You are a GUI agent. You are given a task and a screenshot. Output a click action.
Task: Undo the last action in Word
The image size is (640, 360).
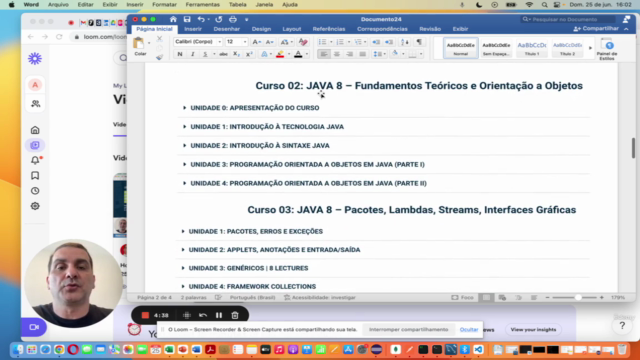[x=201, y=19]
